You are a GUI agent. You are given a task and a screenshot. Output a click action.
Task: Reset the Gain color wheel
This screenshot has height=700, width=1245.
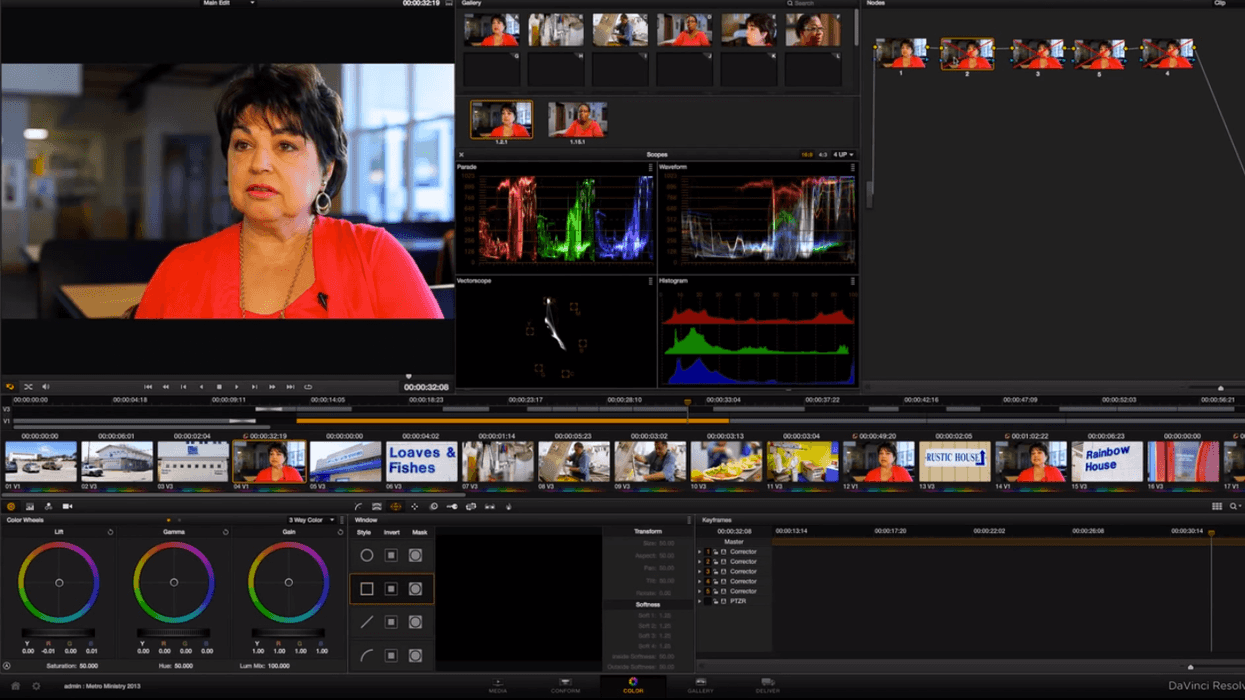tap(340, 532)
